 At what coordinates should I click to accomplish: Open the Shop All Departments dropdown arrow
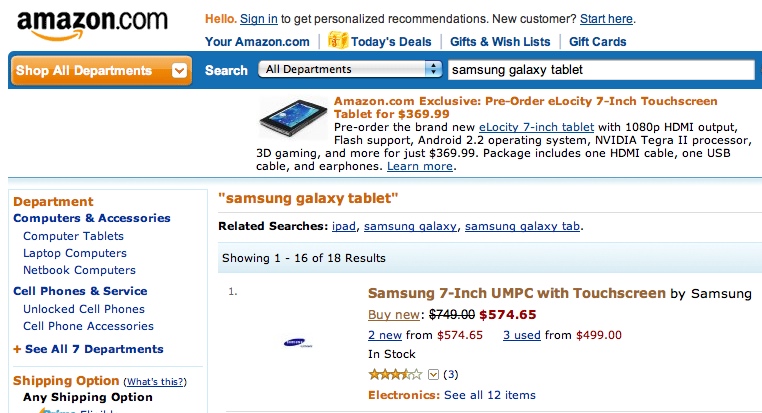coord(179,71)
